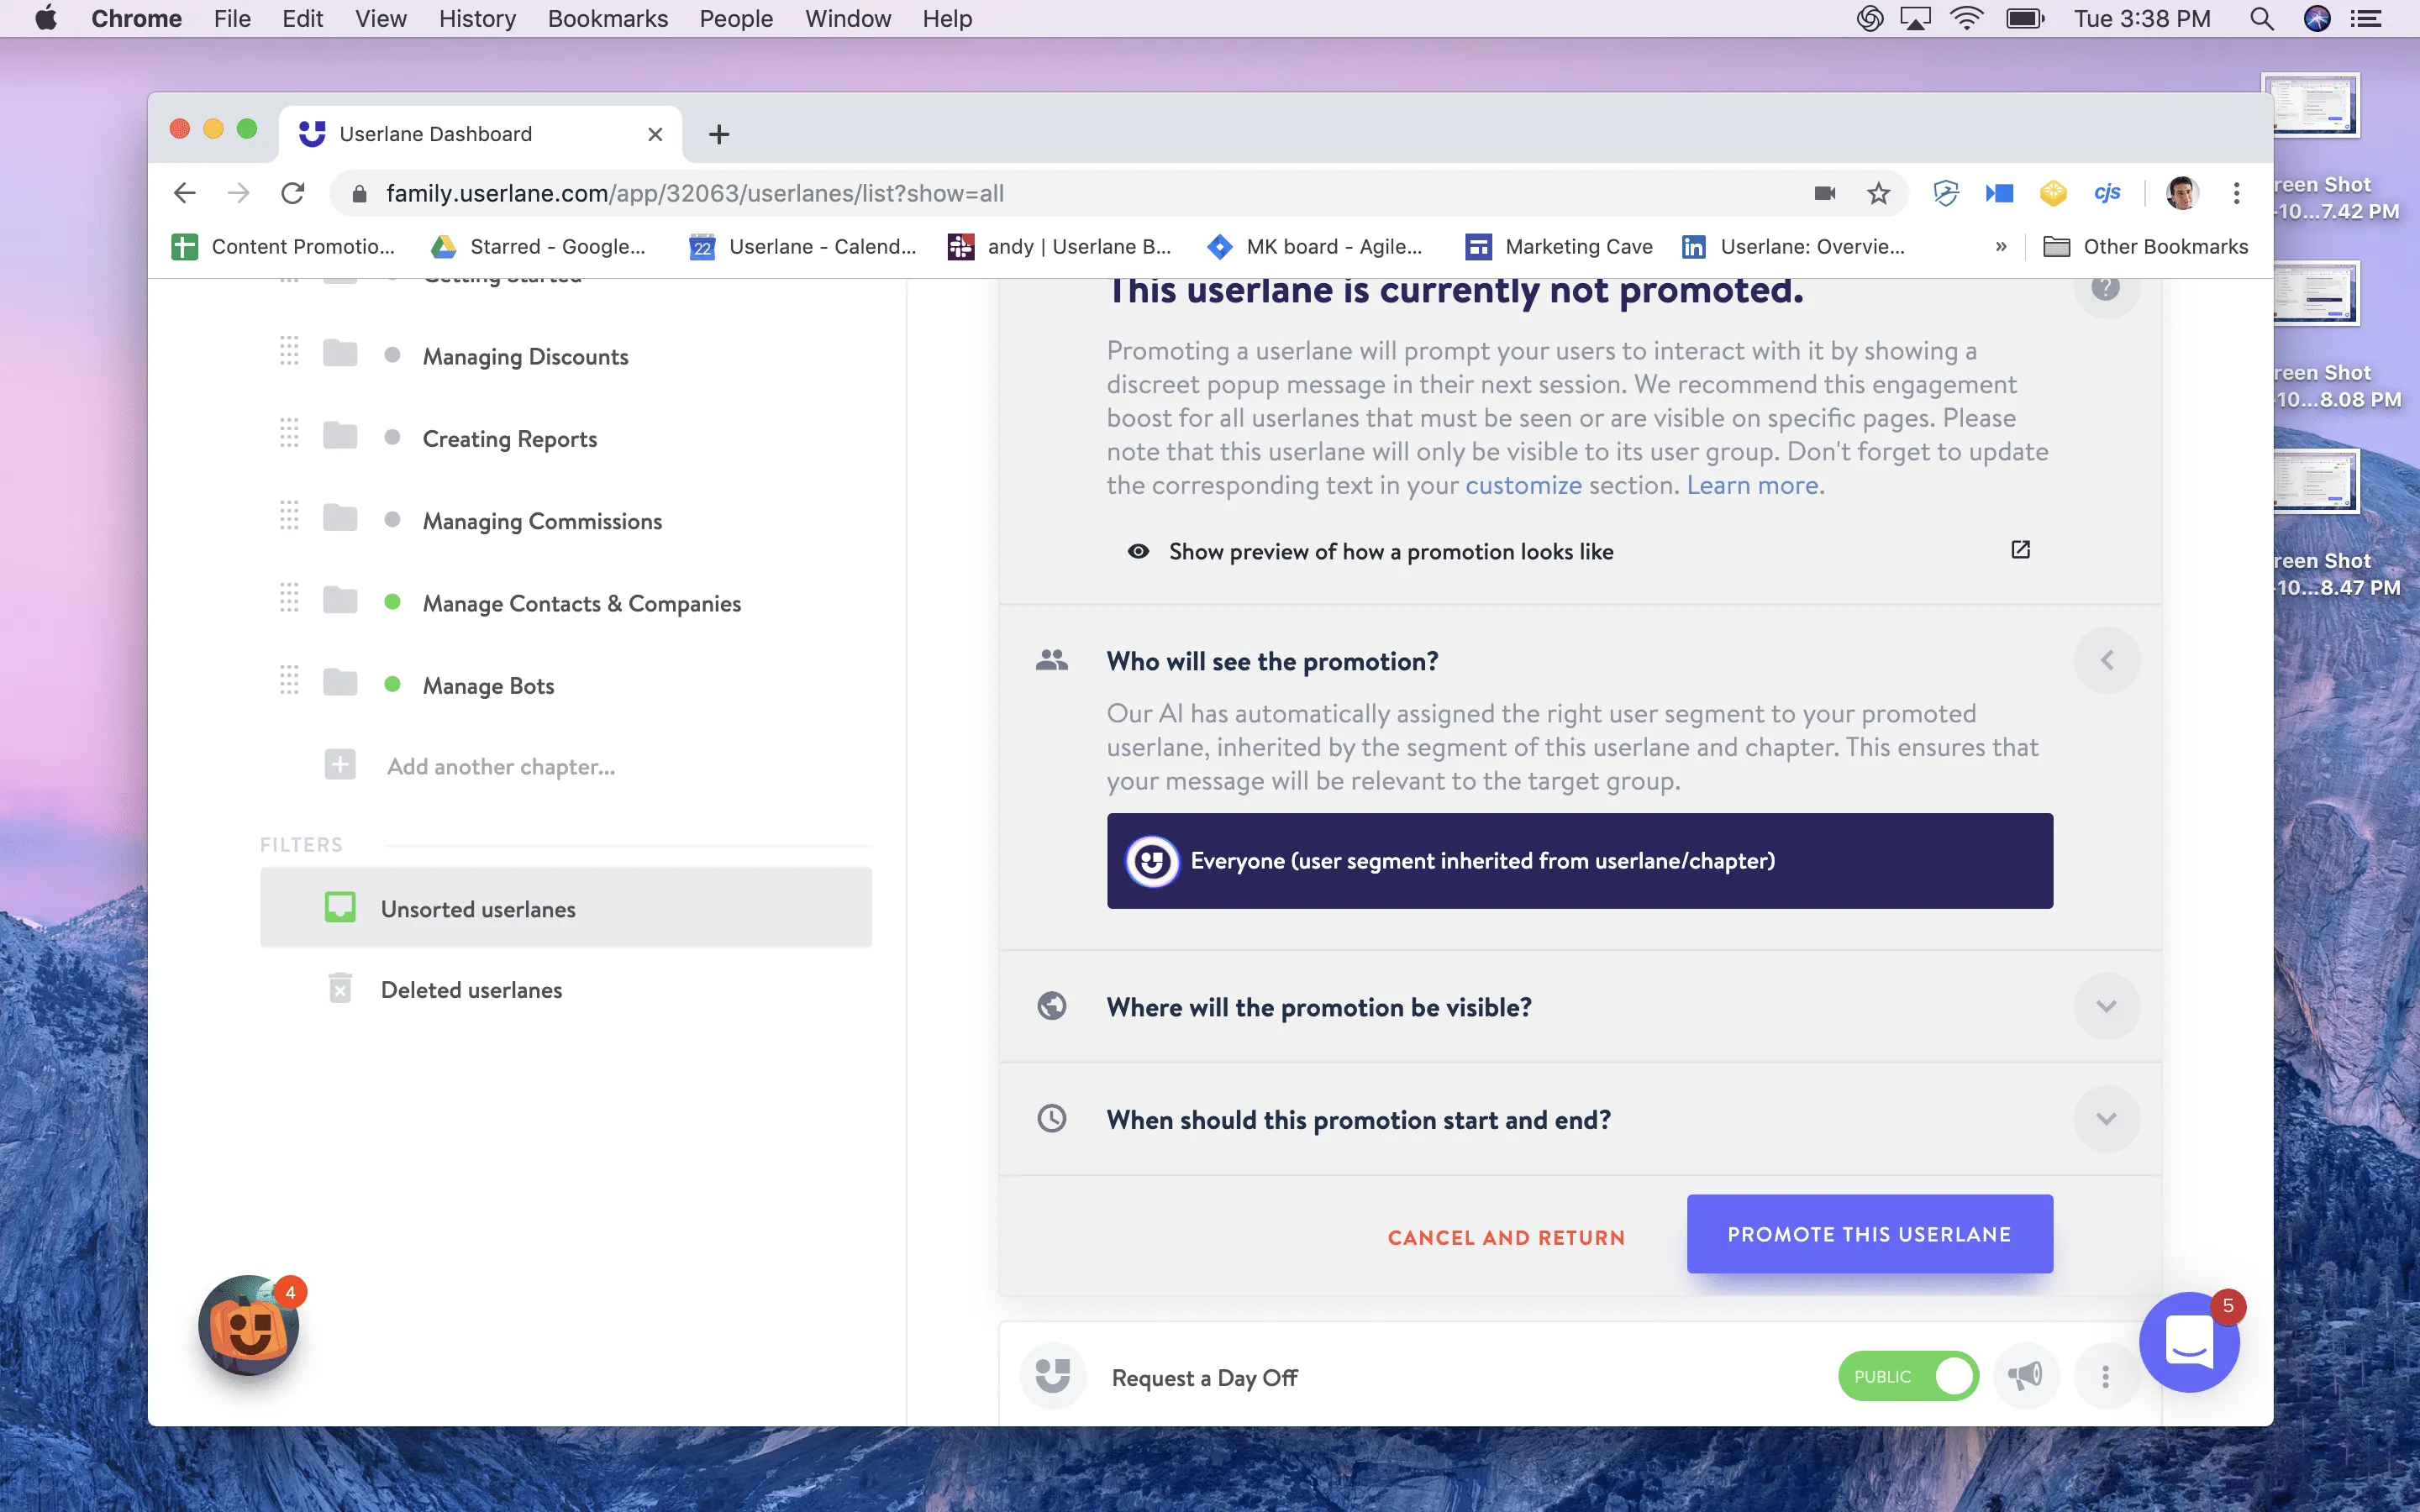This screenshot has width=2420, height=1512.
Task: Open the Chrome File menu
Action: point(232,18)
